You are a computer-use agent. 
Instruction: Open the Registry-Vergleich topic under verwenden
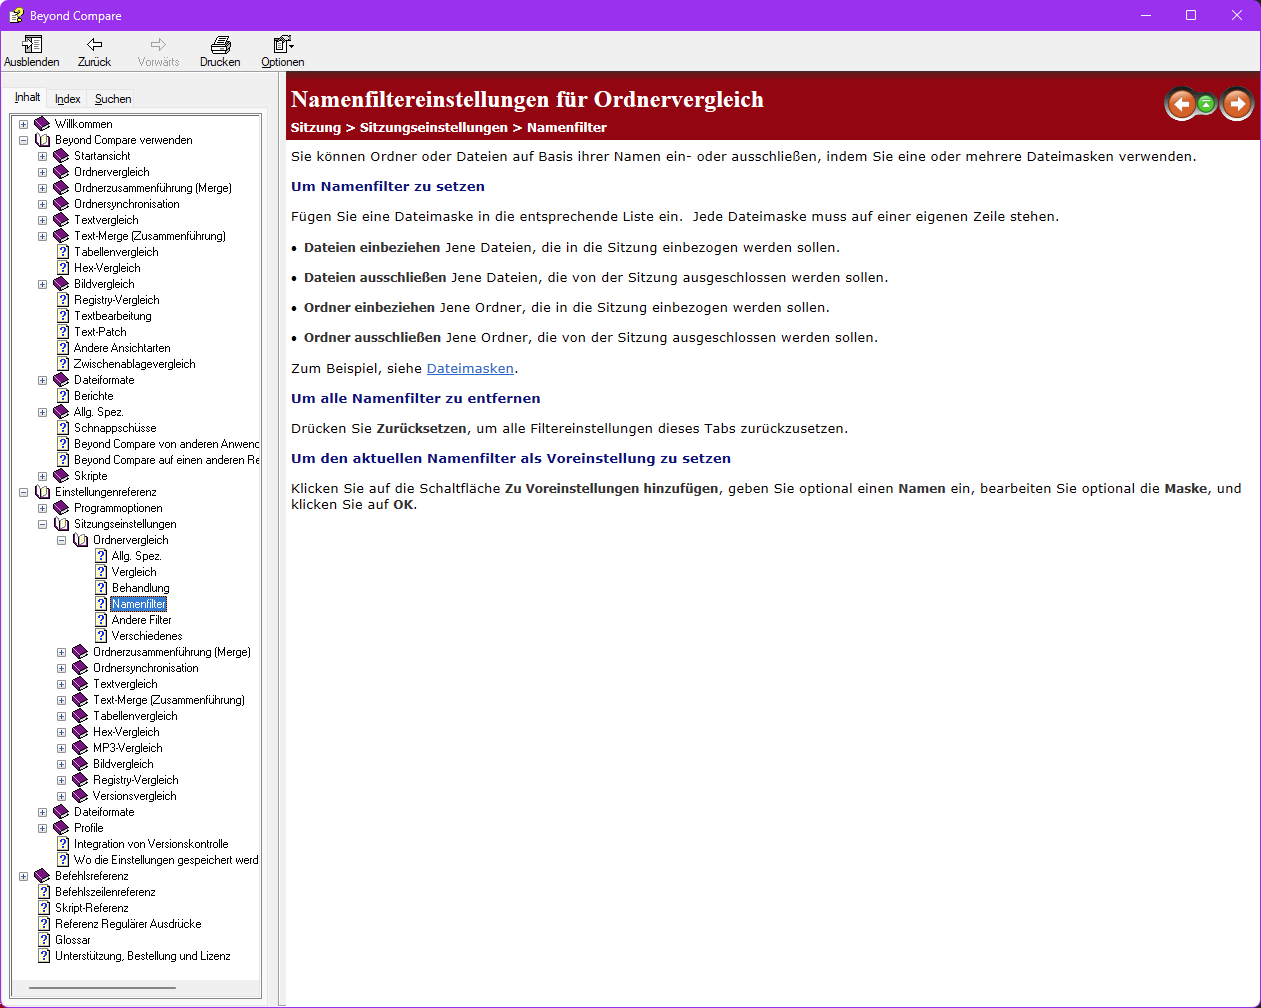click(116, 300)
